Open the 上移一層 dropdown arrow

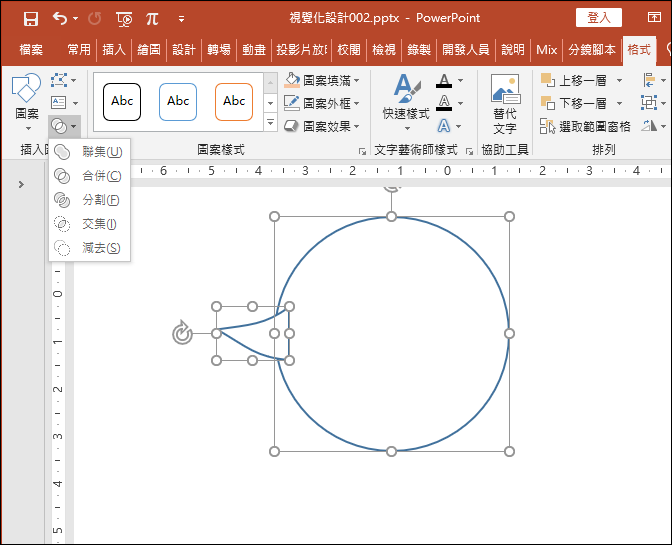619,80
